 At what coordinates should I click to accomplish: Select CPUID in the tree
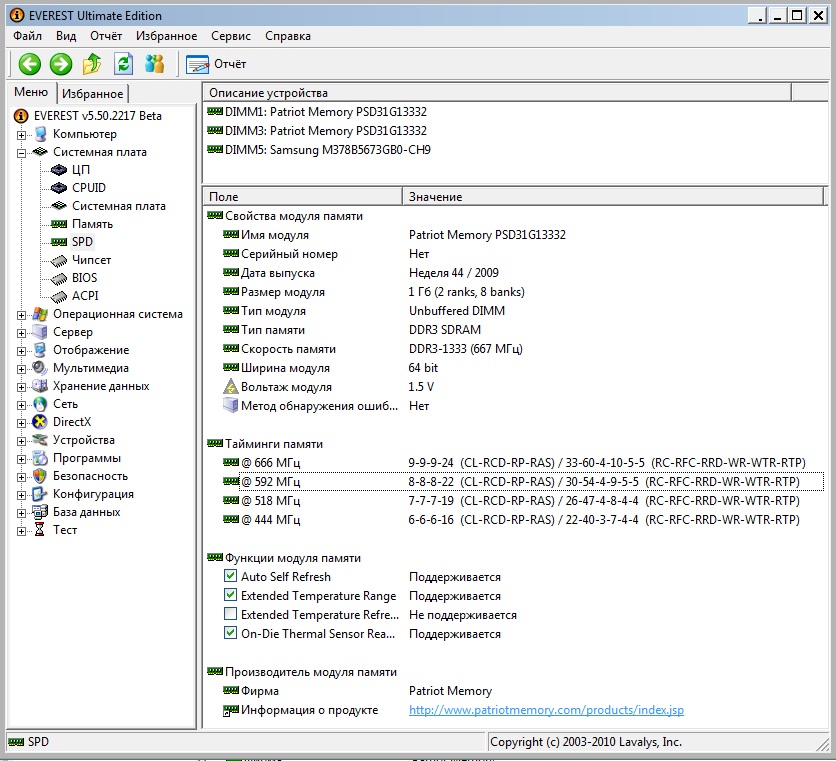[x=89, y=188]
